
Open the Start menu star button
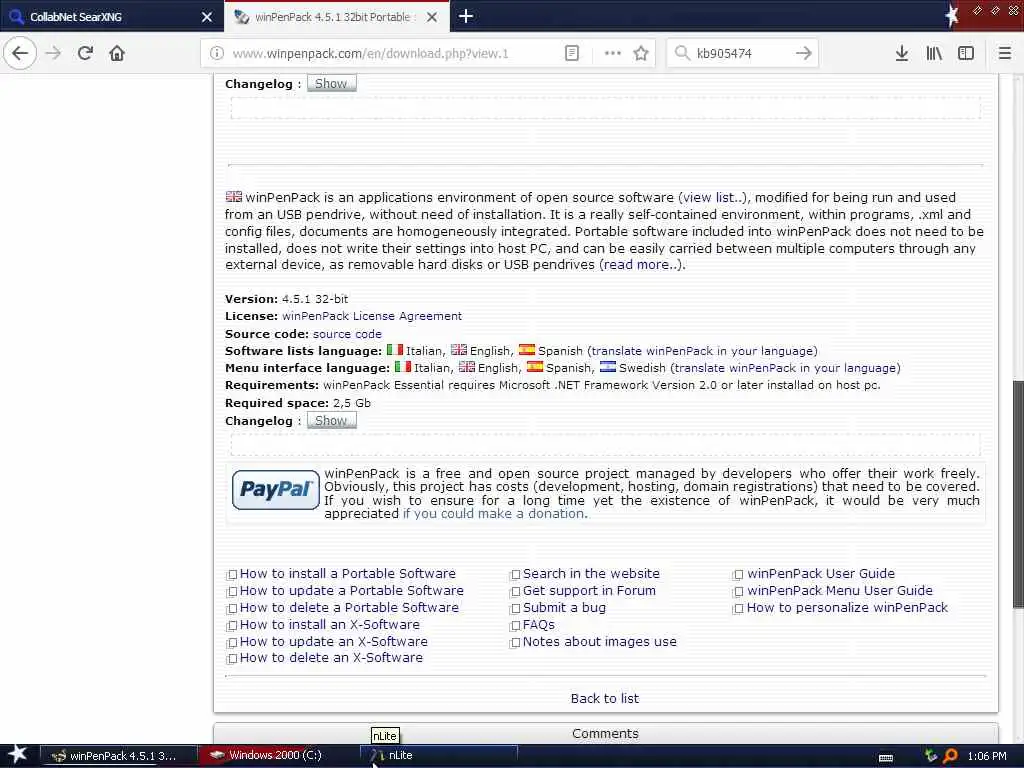coord(17,754)
